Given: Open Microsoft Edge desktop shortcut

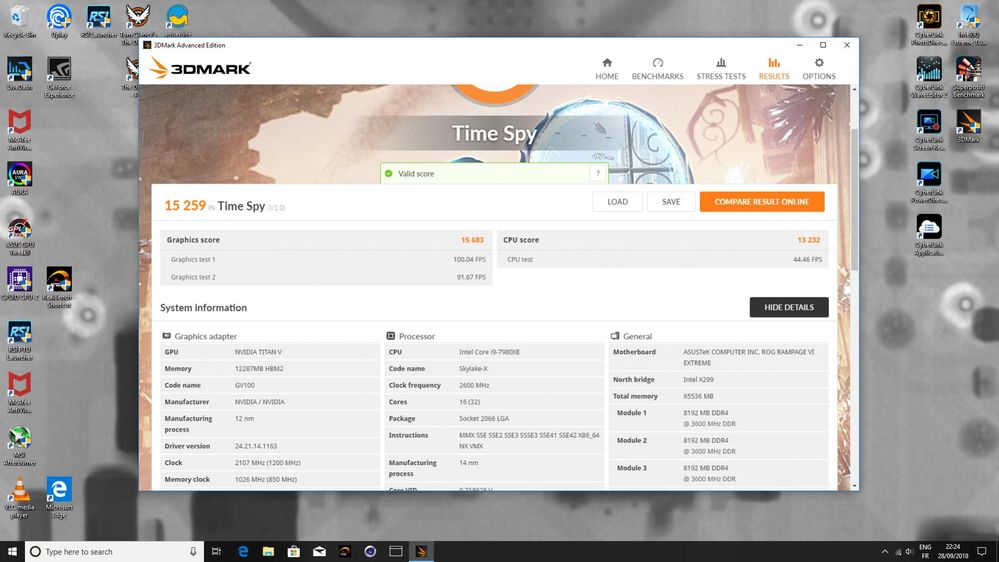Looking at the screenshot, I should [x=59, y=498].
